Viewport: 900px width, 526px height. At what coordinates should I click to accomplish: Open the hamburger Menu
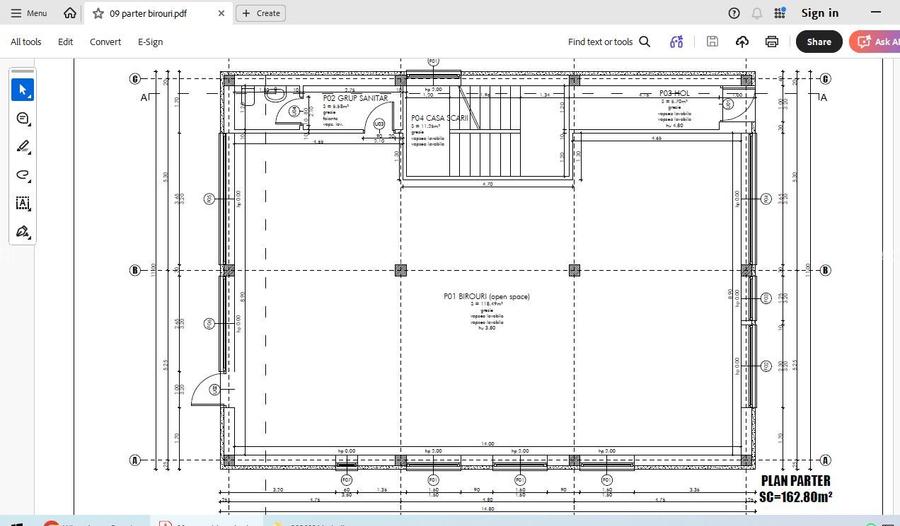(29, 13)
